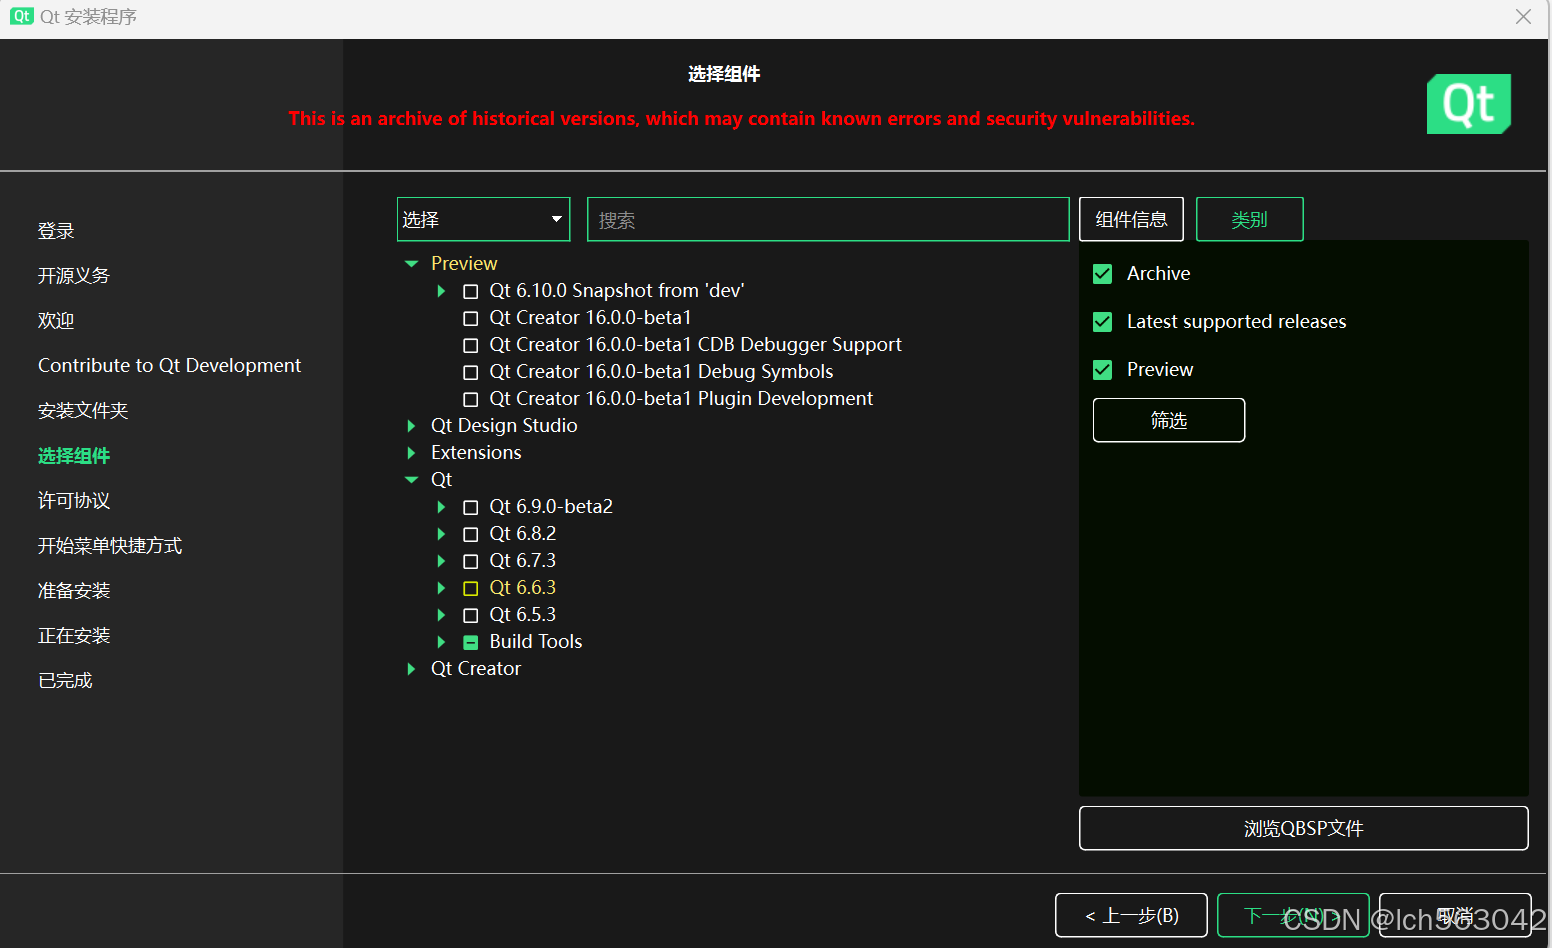1552x948 pixels.
Task: Collapse the Qt tree node
Action: 411,480
